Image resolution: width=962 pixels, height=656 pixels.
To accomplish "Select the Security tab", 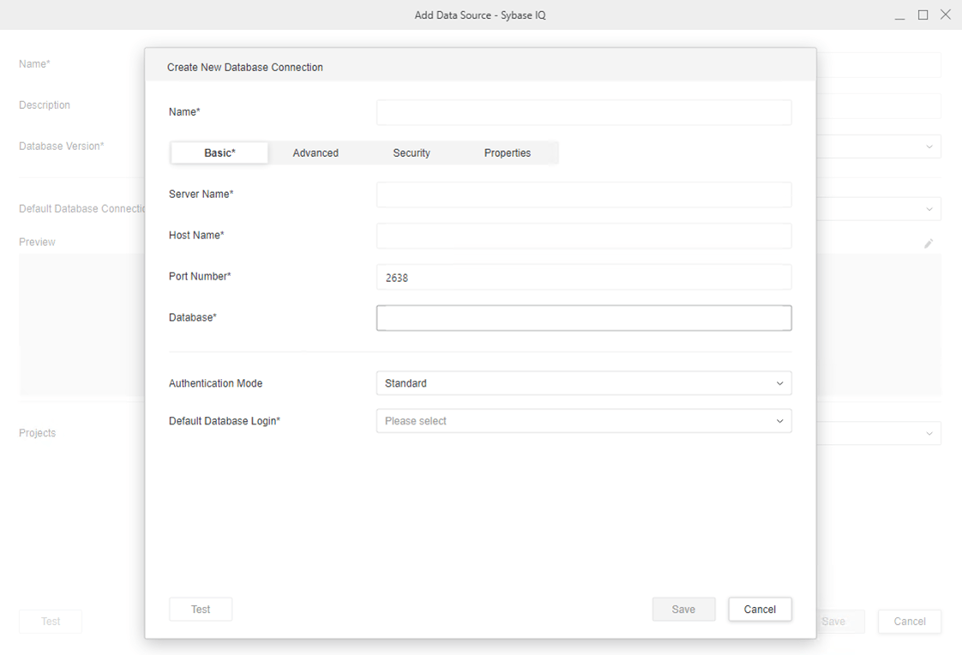I will pos(411,153).
